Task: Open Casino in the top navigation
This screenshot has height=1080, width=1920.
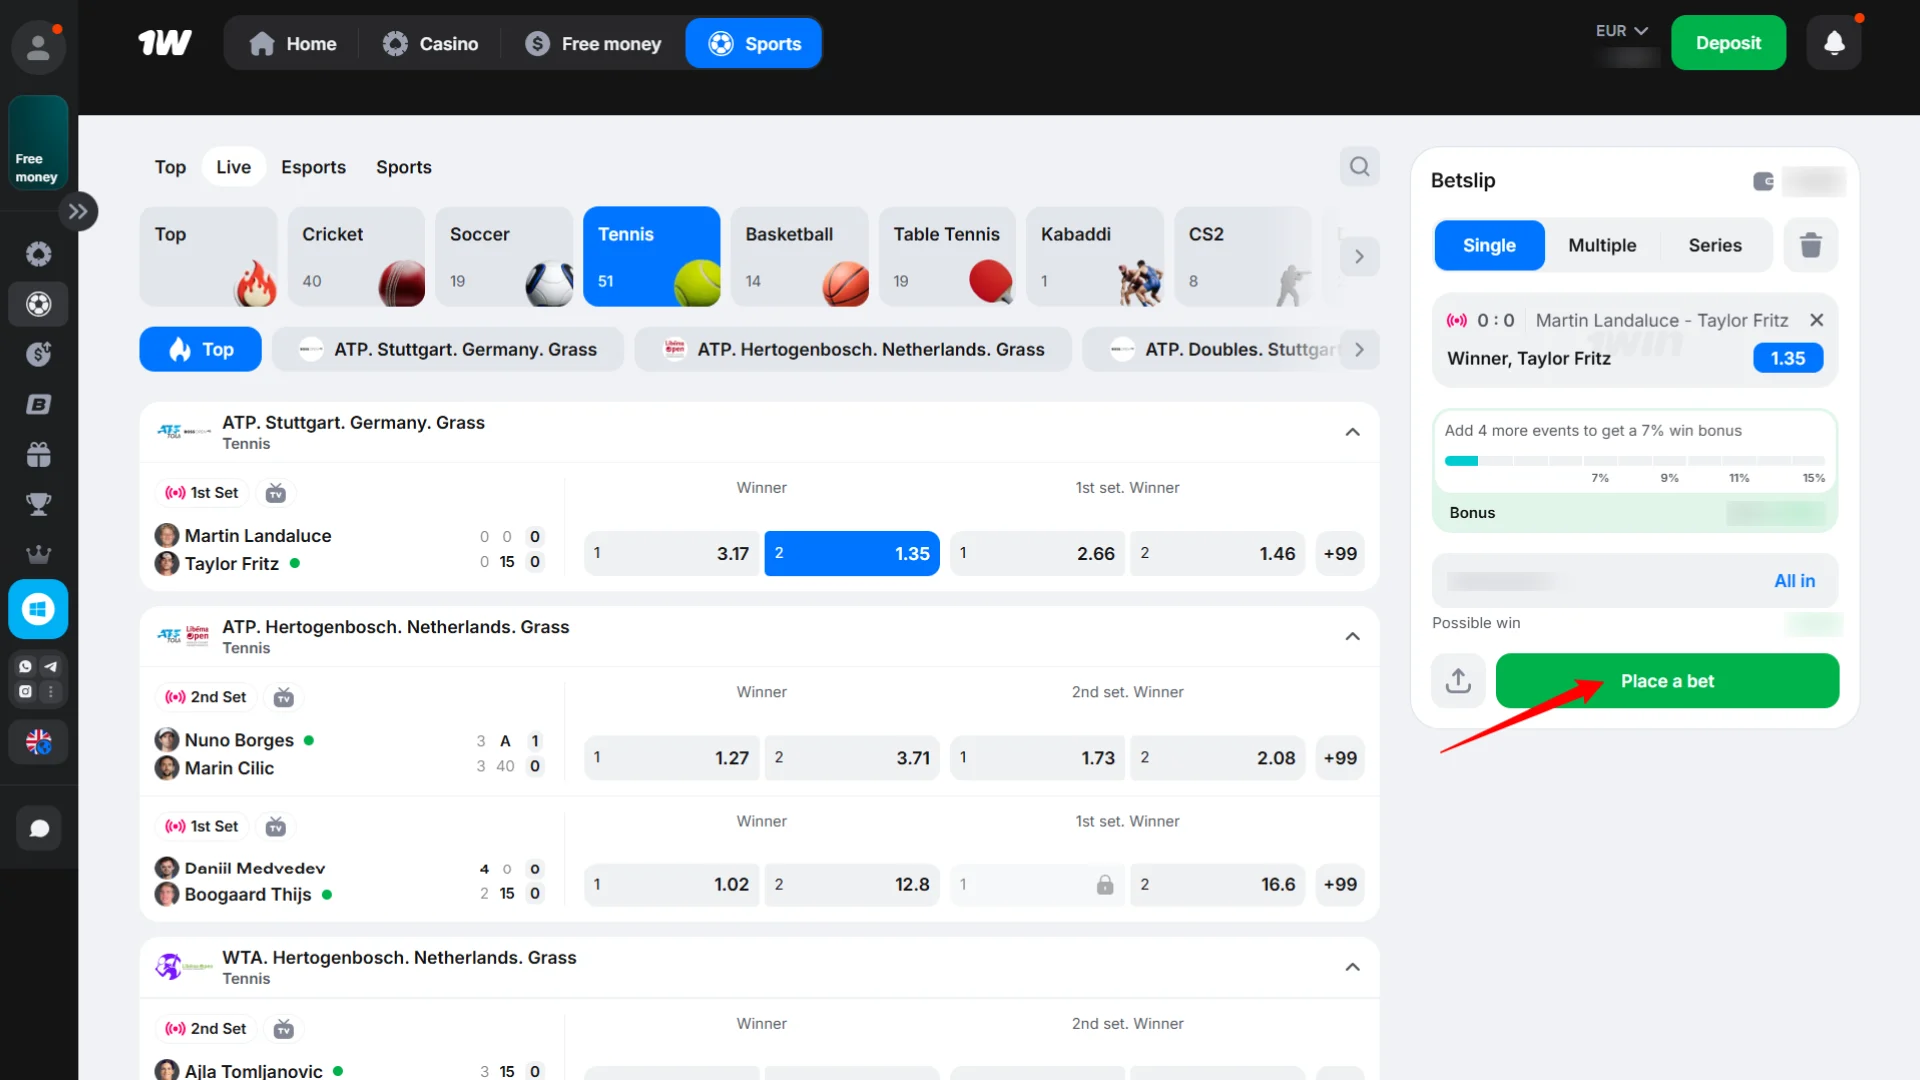Action: [431, 43]
